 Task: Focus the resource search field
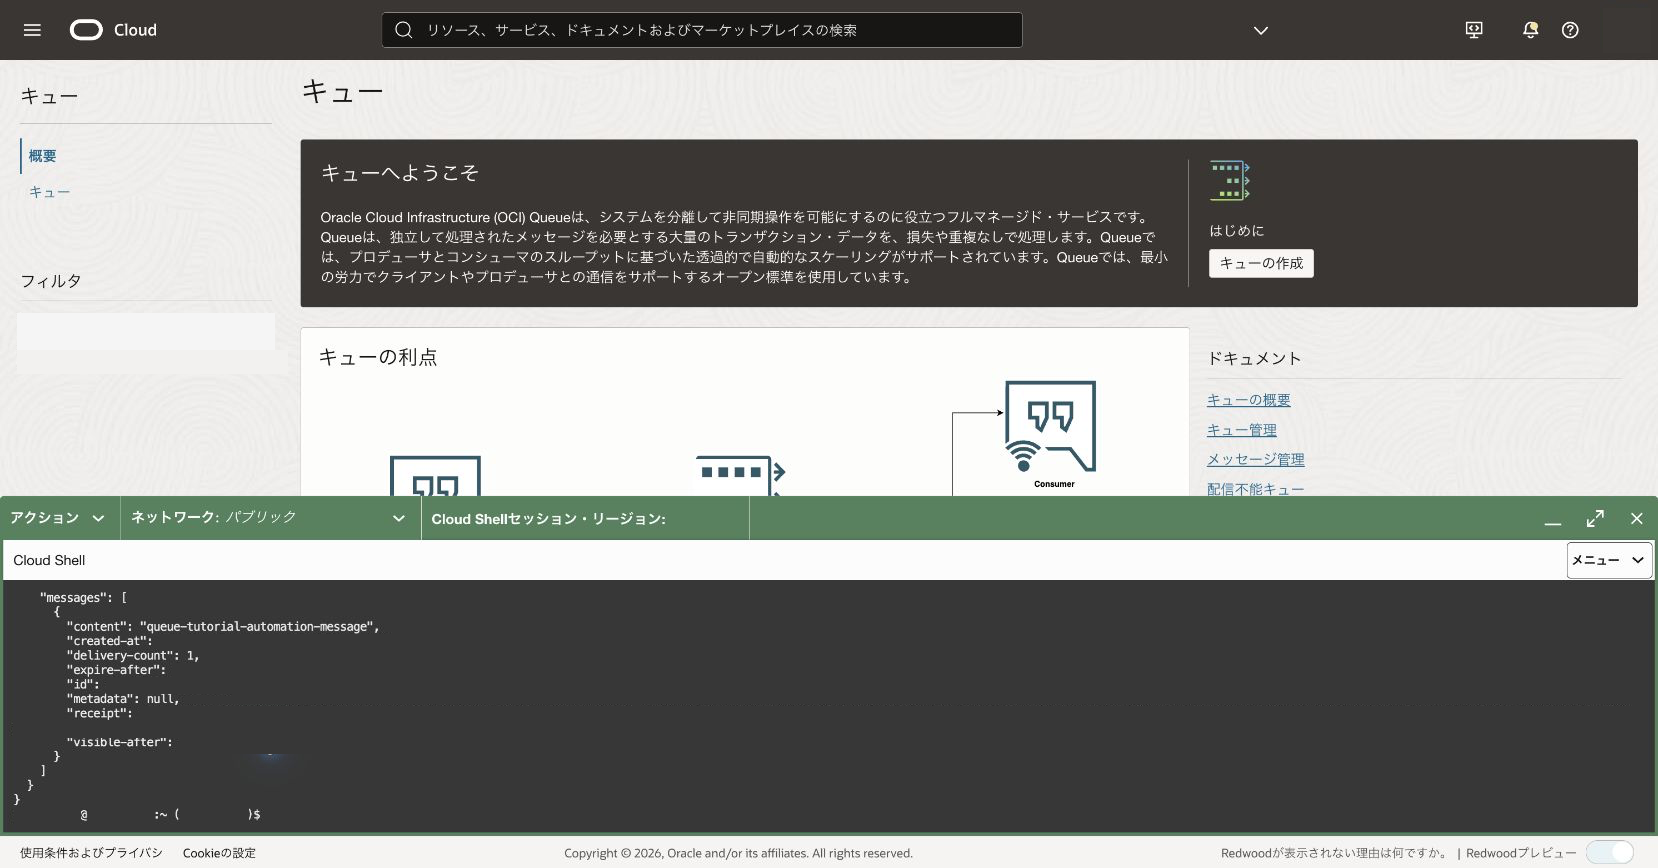pos(702,30)
